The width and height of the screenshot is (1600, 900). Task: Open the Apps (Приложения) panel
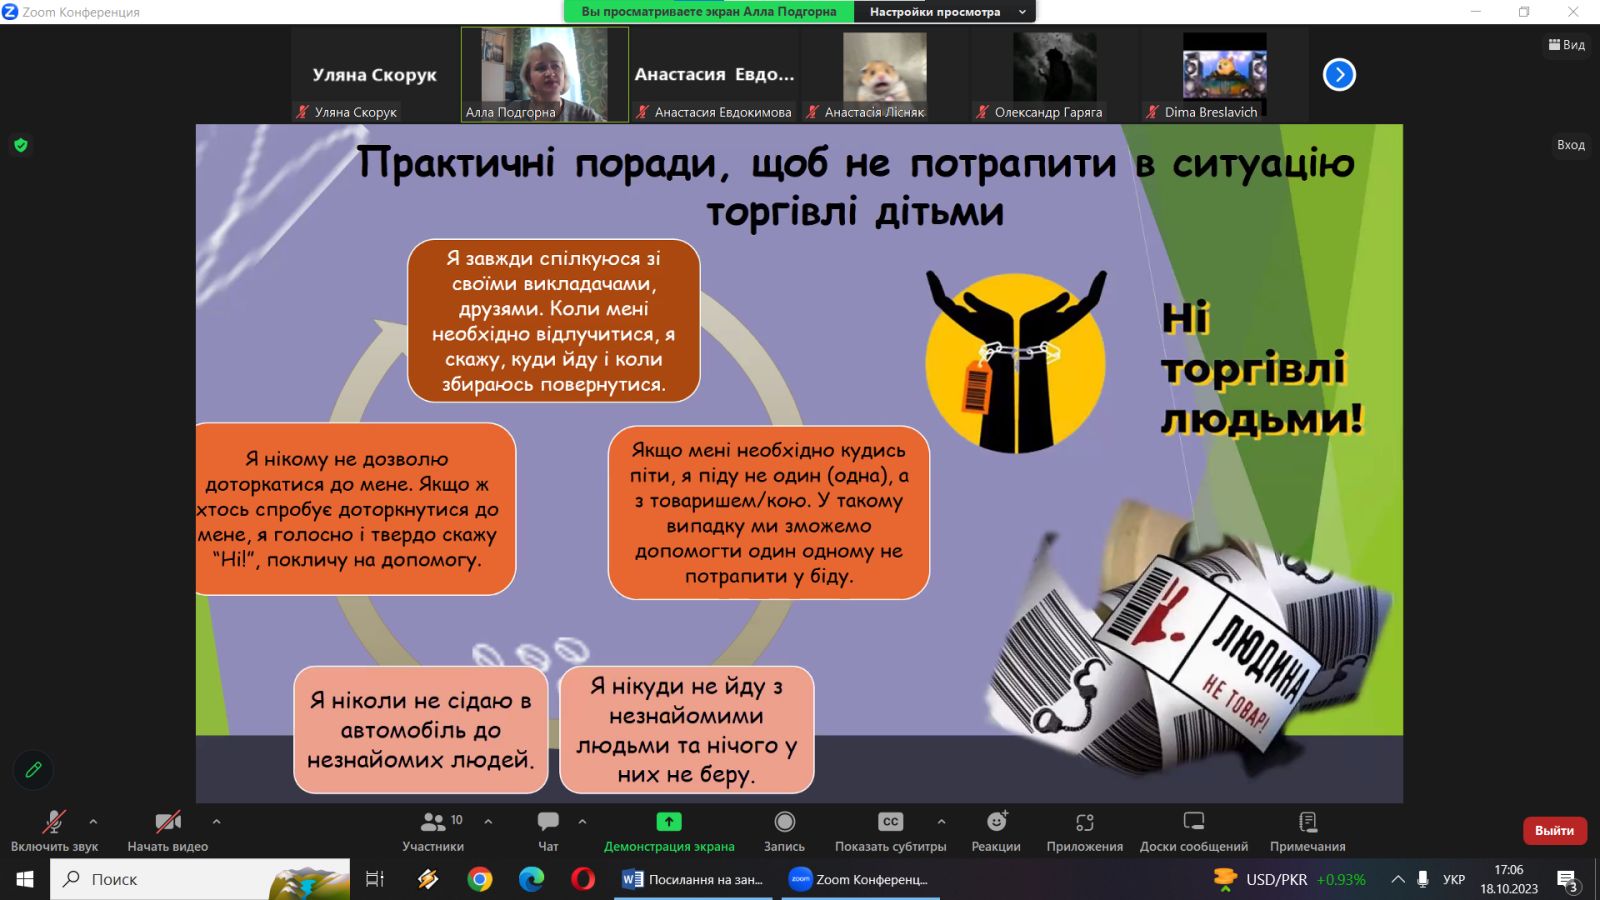(x=1084, y=830)
